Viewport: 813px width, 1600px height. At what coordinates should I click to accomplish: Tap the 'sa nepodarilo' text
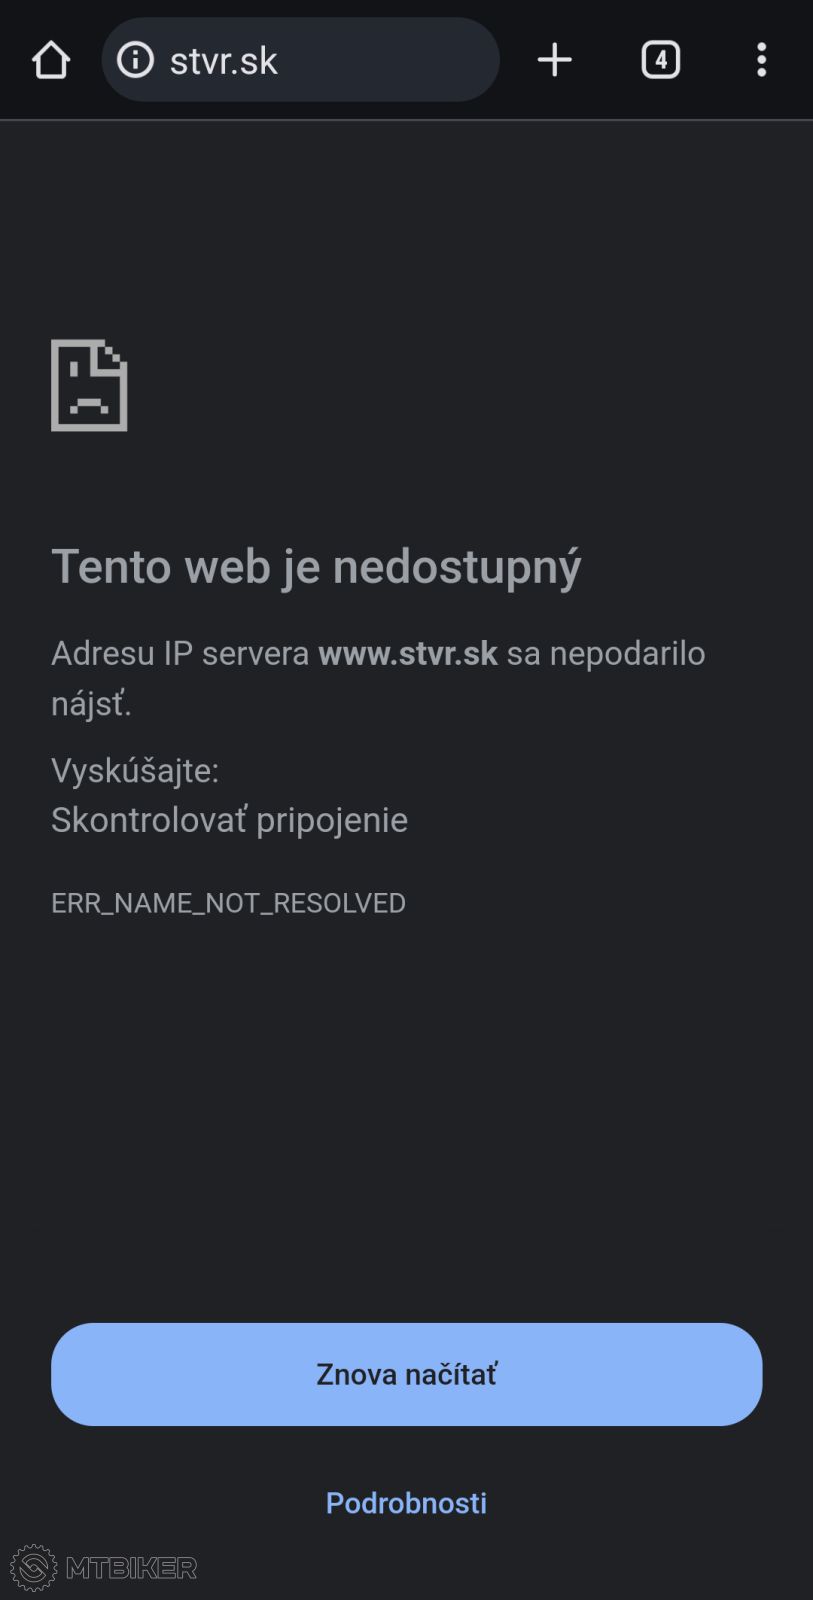[x=606, y=653]
